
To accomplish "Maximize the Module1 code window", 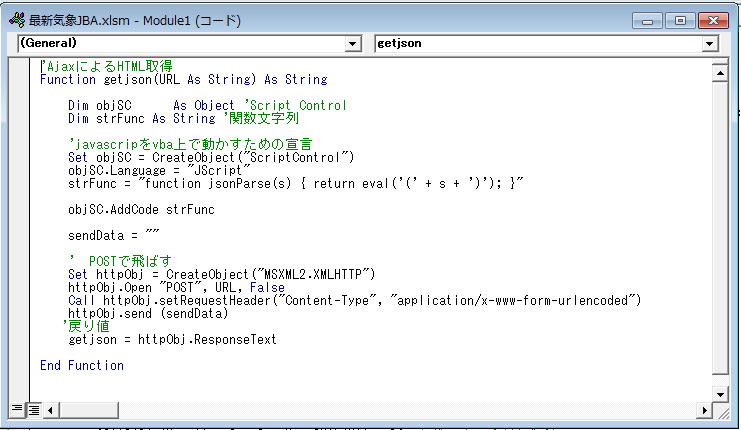I will click(x=681, y=20).
